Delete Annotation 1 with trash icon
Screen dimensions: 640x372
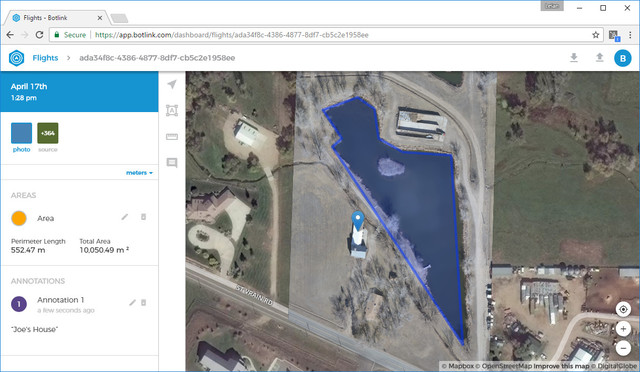tap(143, 303)
